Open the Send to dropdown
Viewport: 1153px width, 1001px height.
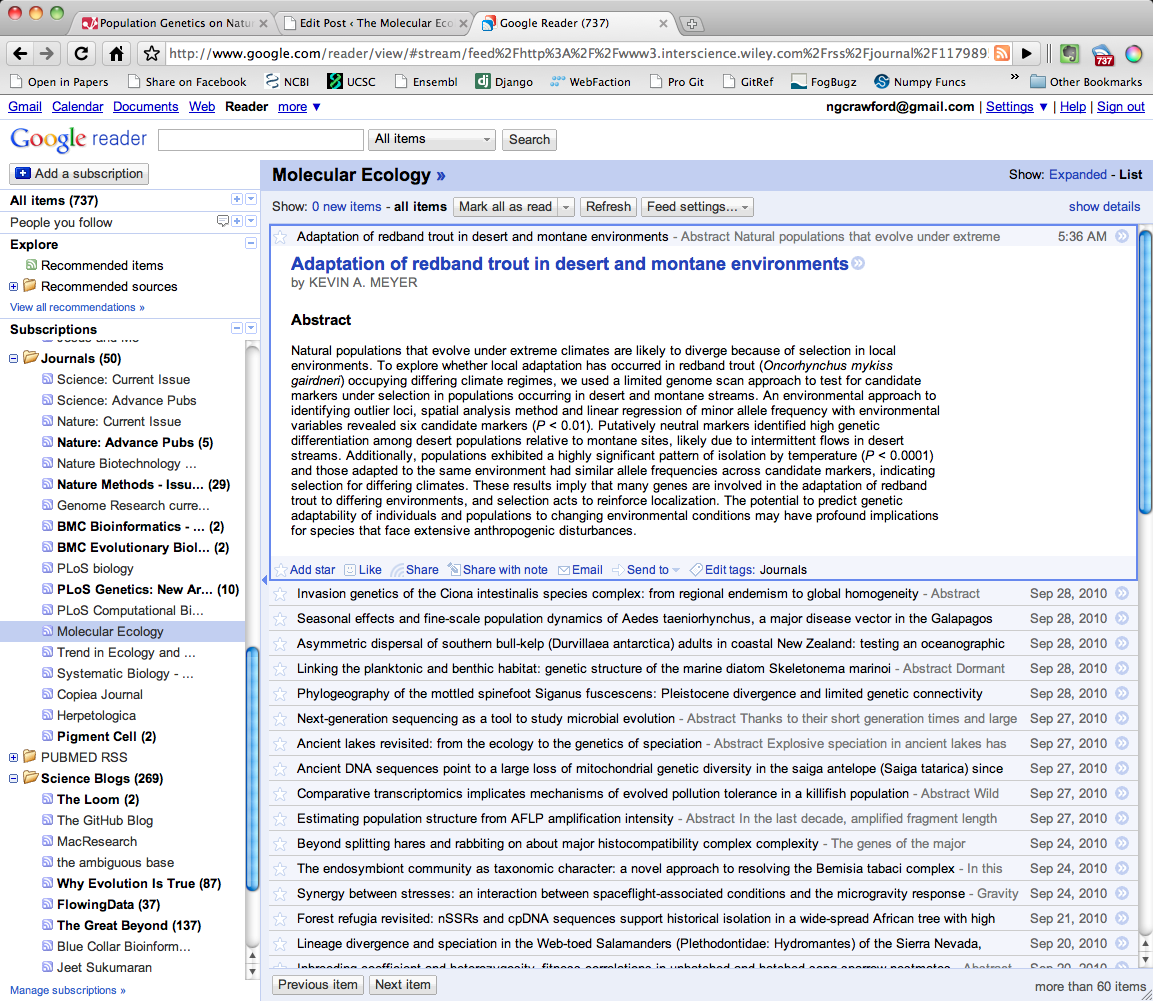(648, 570)
